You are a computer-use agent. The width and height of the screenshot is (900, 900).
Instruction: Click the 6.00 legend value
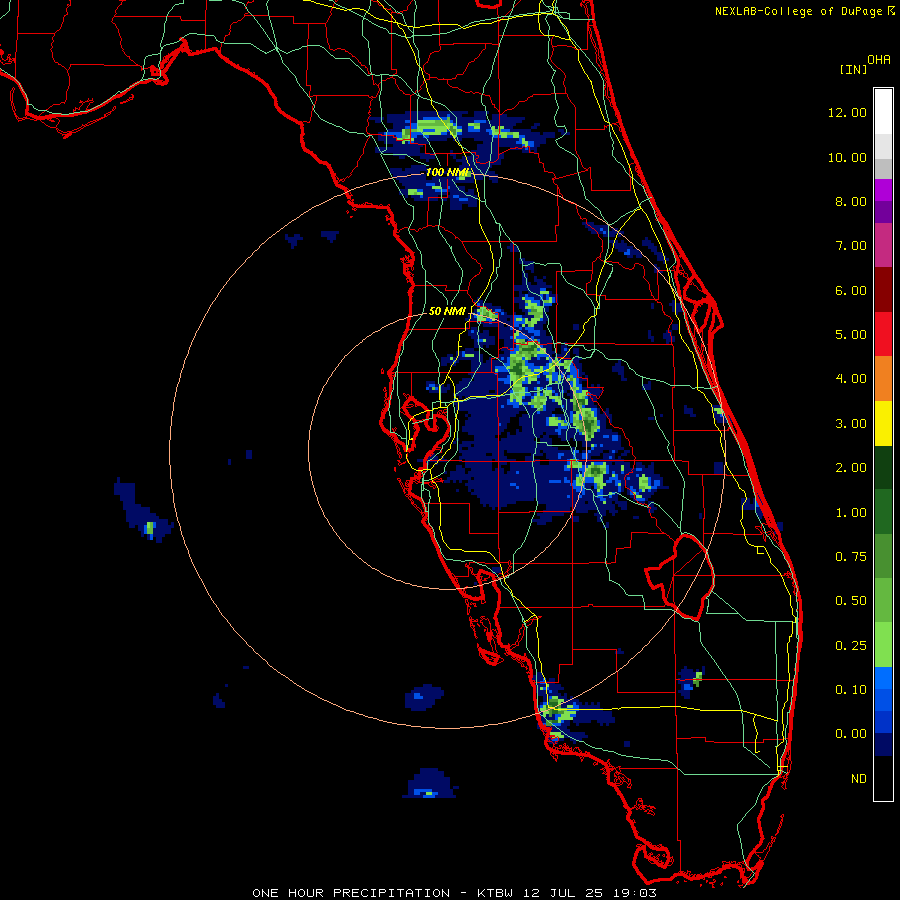coord(851,290)
